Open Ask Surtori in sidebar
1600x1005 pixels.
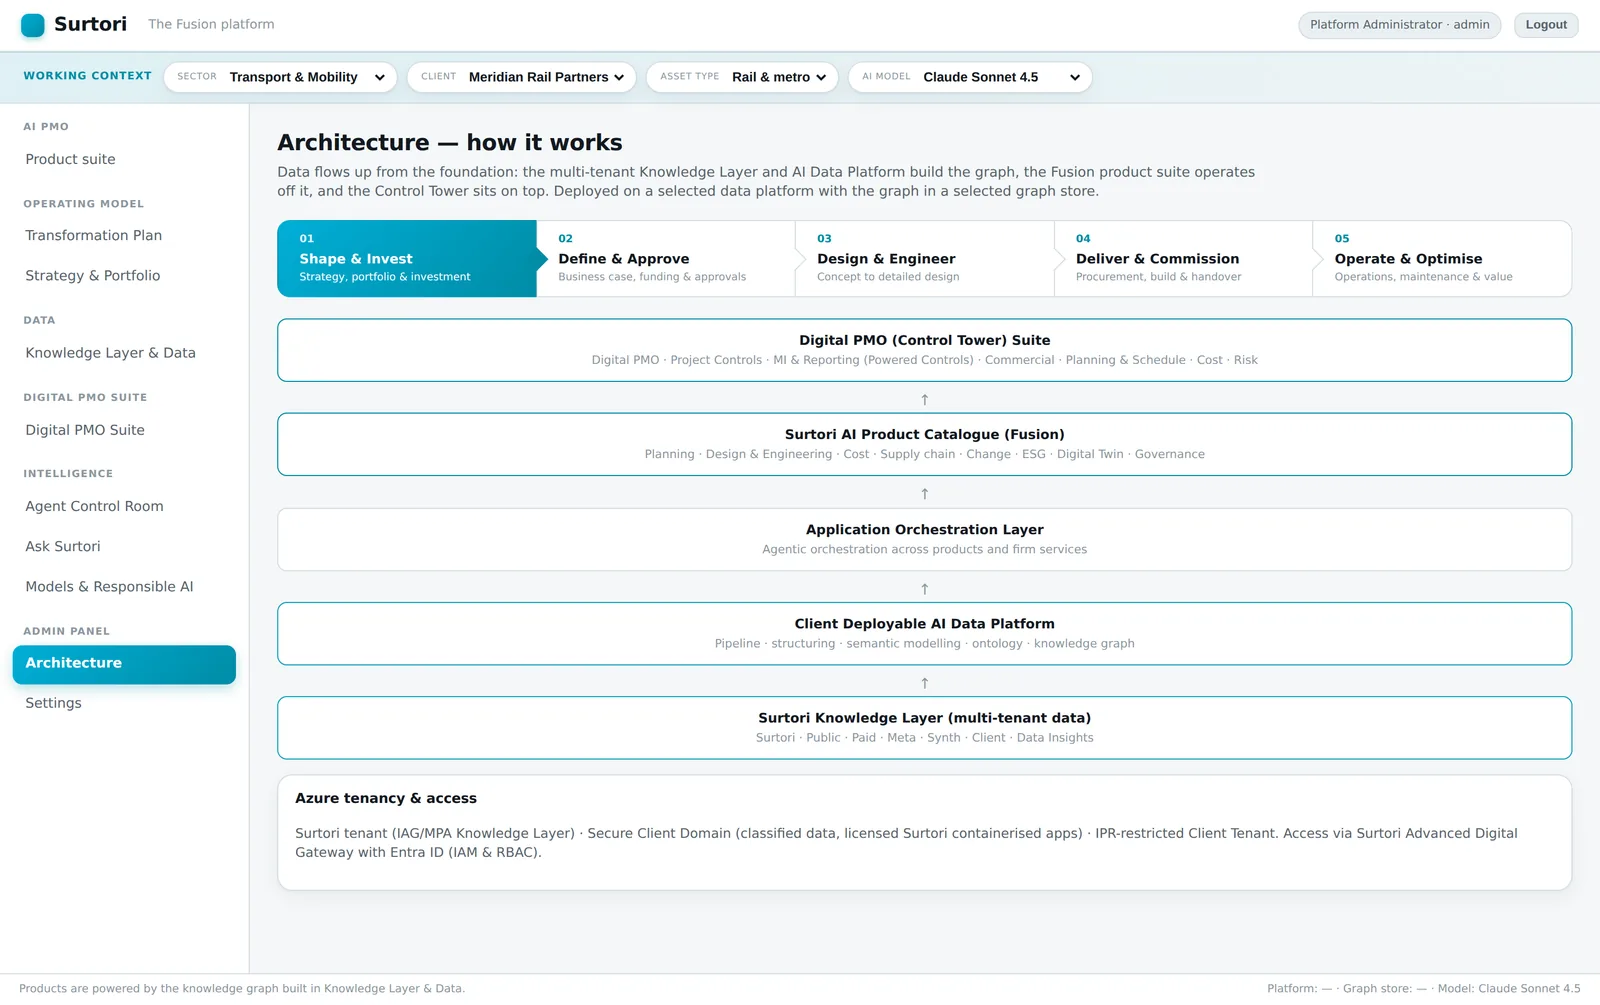[124, 546]
